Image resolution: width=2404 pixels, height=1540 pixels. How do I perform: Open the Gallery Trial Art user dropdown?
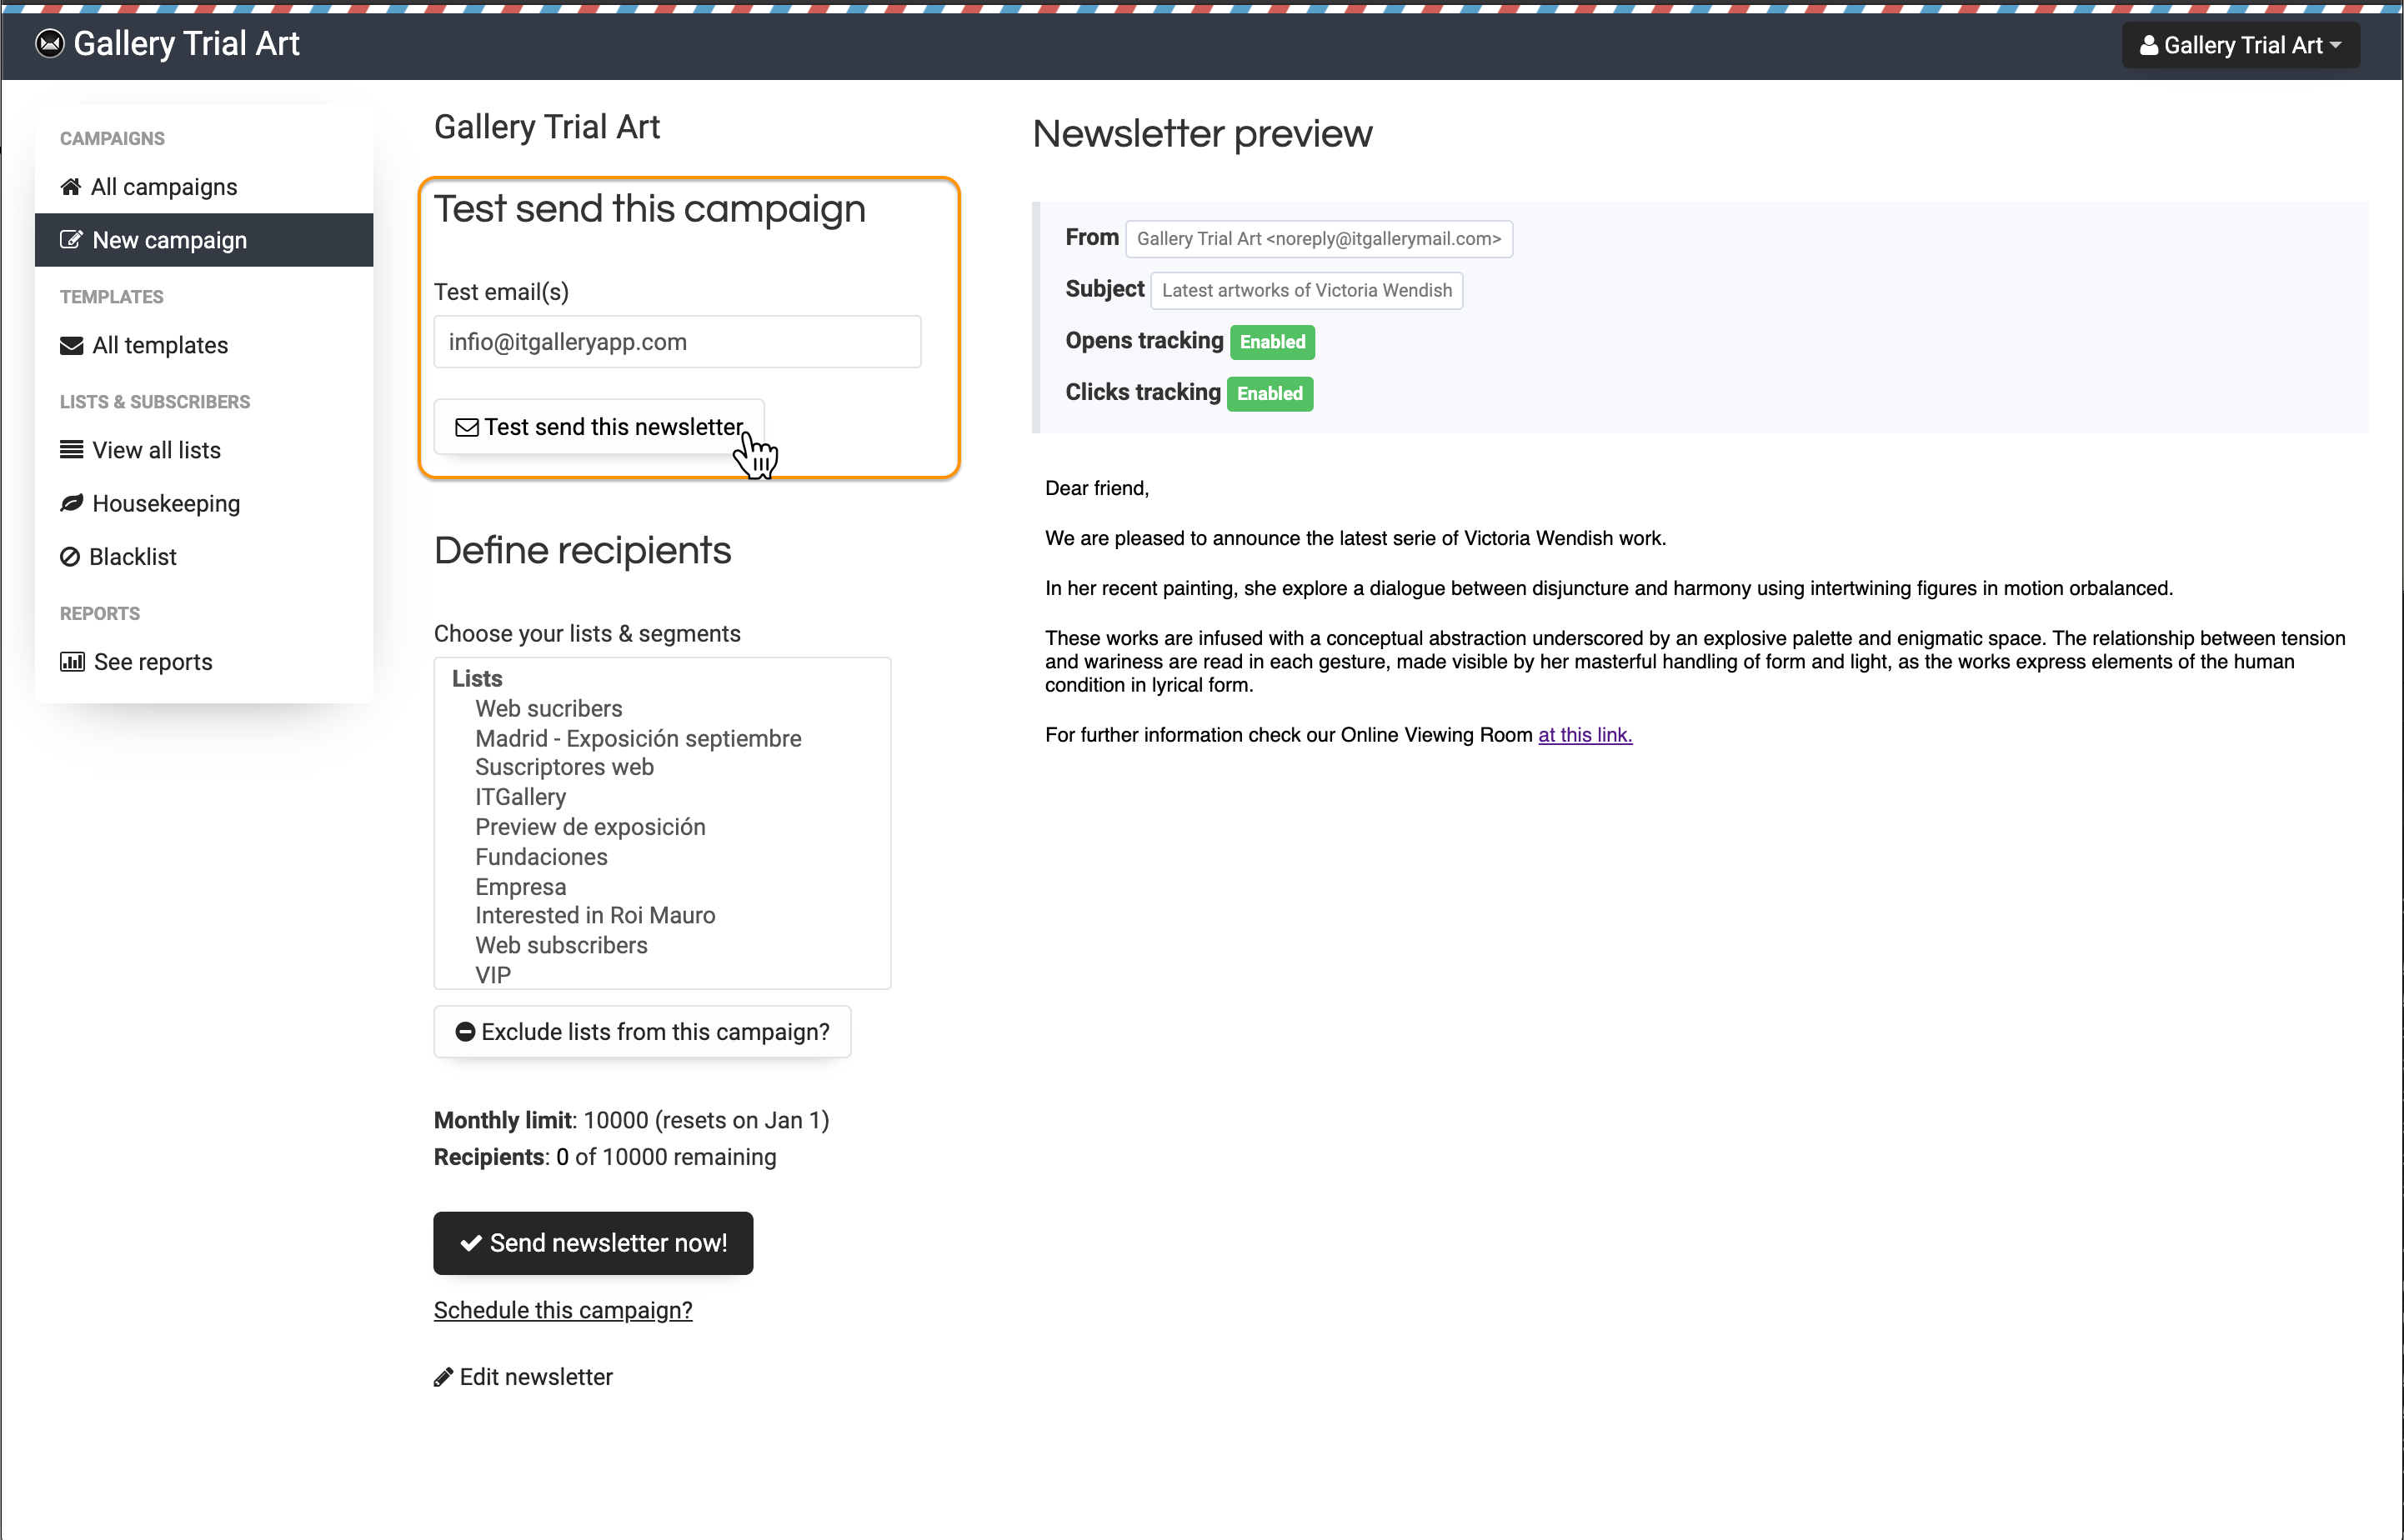(x=2240, y=45)
